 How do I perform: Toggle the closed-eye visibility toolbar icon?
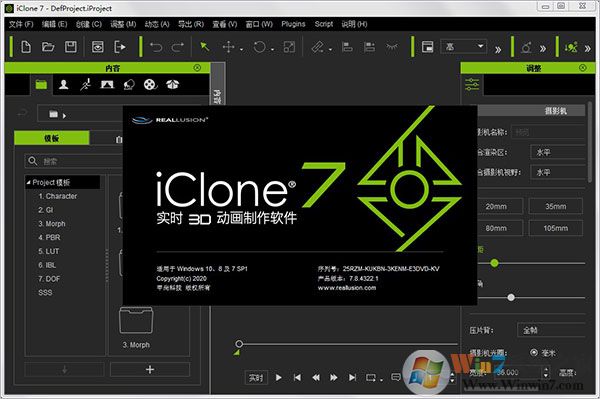[x=391, y=47]
